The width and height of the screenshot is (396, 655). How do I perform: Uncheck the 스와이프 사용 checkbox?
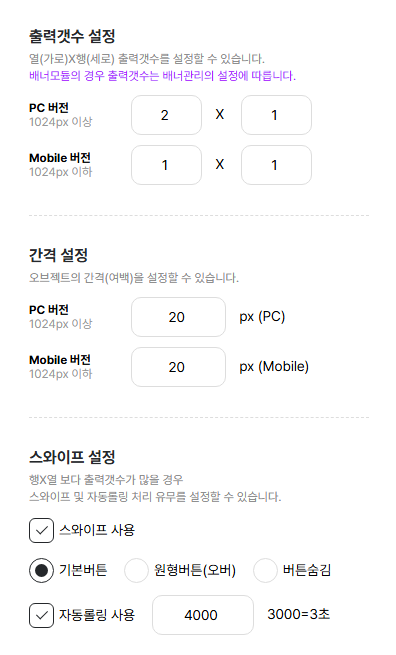point(41,531)
